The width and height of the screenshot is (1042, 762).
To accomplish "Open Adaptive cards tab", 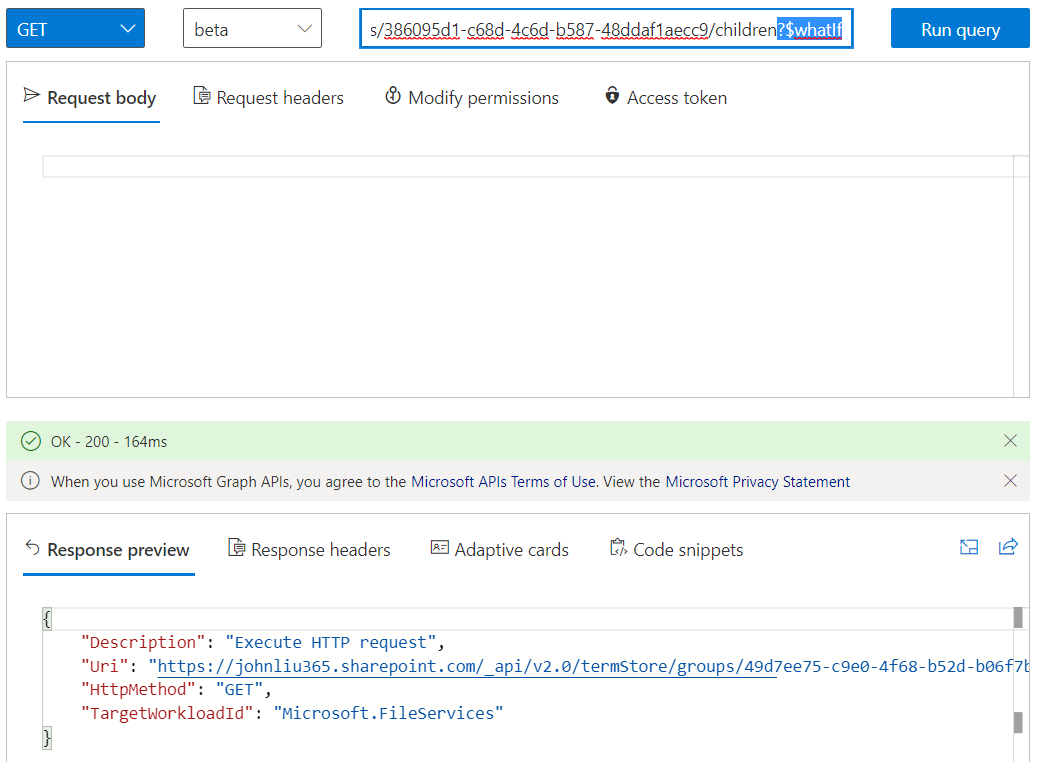I will [500, 549].
